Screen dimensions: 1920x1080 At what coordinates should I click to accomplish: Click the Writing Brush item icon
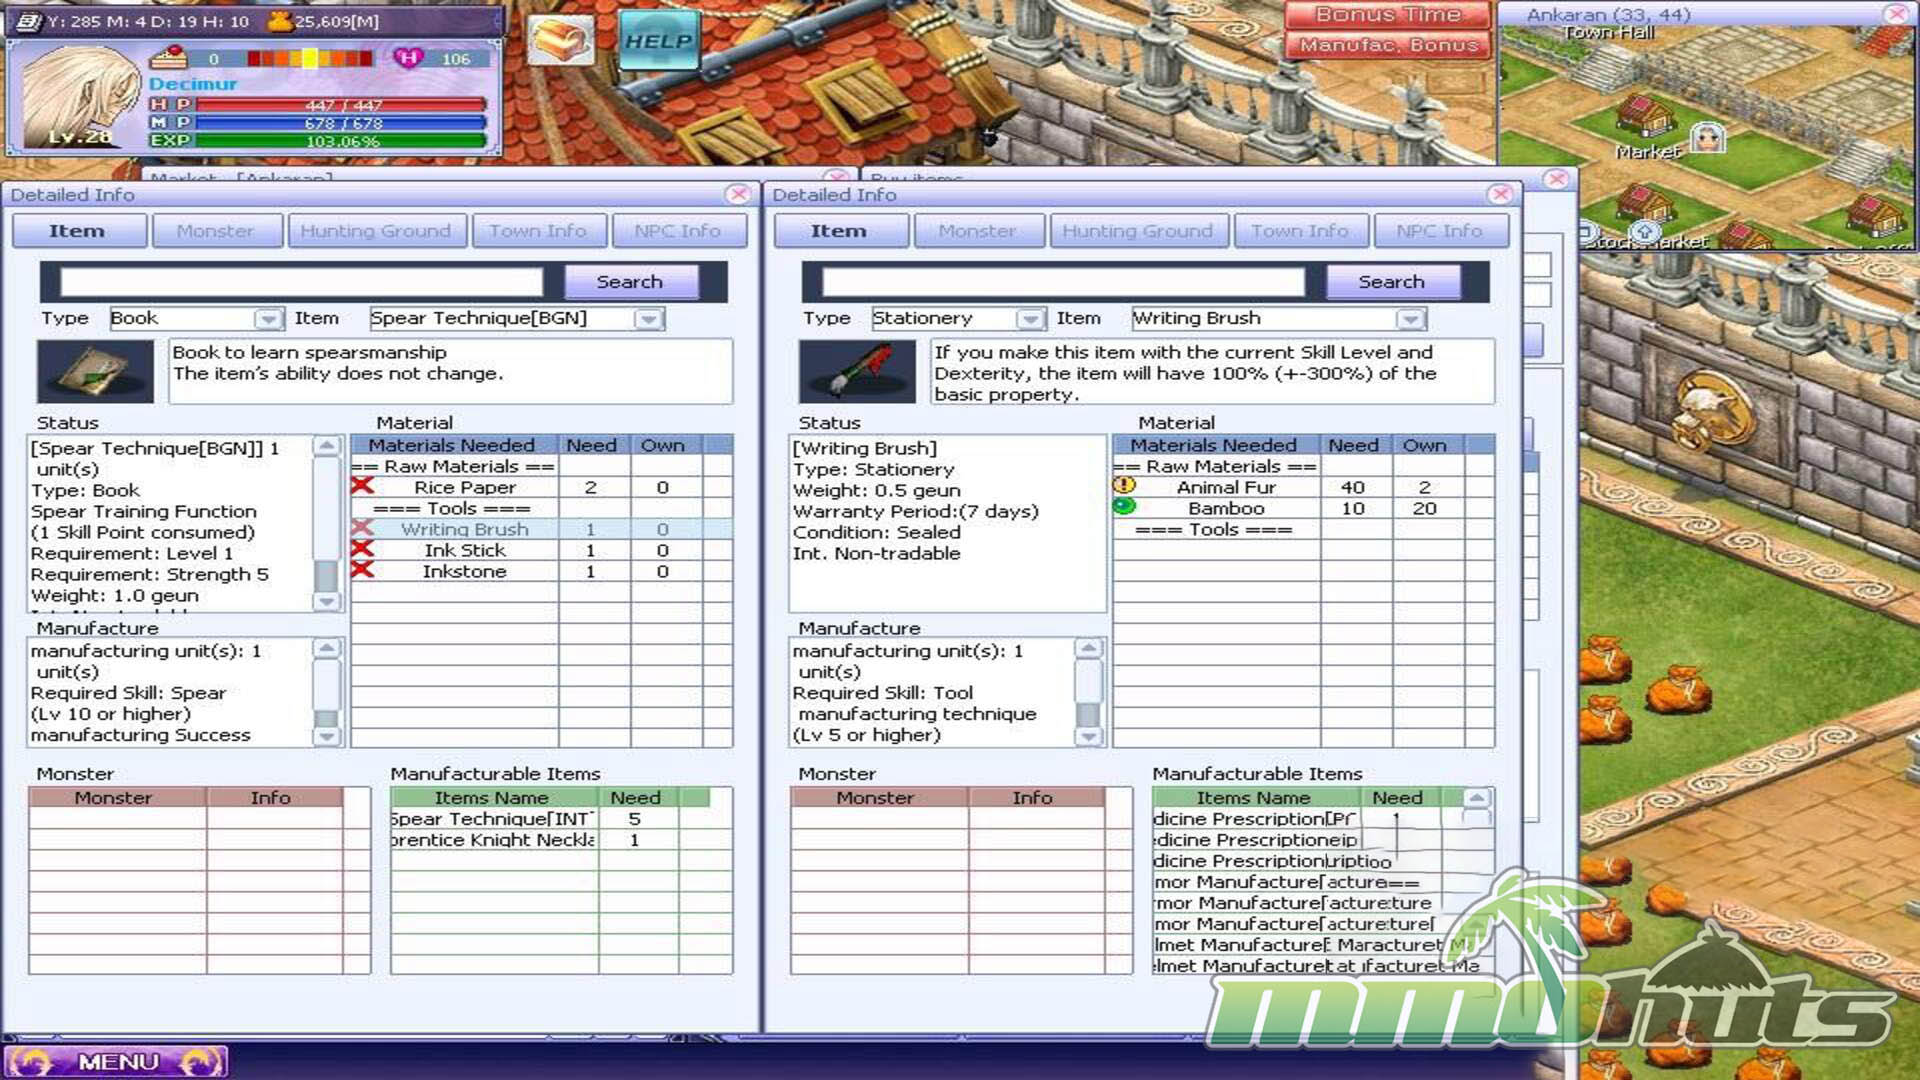857,371
